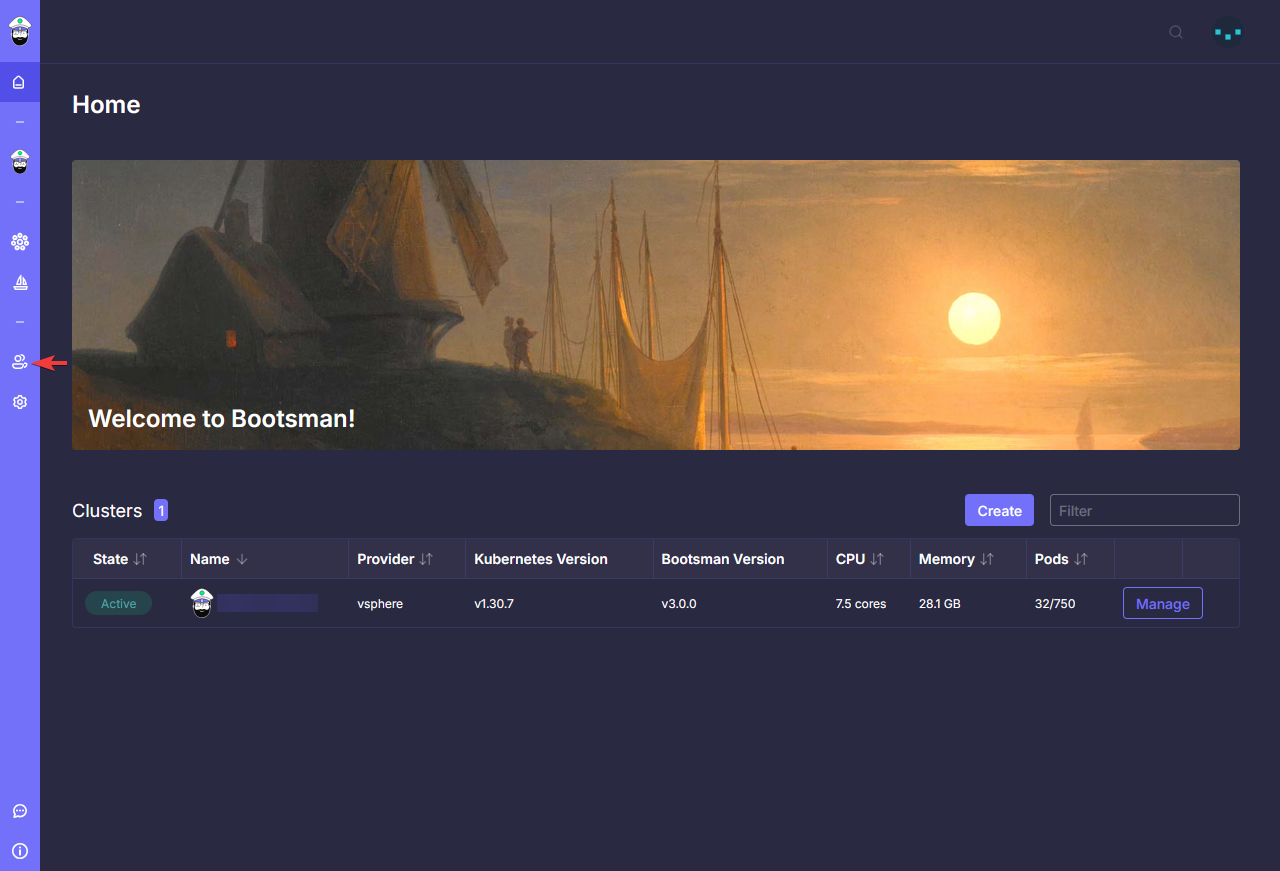The width and height of the screenshot is (1280, 871).
Task: Open the user avatar menu
Action: [1227, 32]
